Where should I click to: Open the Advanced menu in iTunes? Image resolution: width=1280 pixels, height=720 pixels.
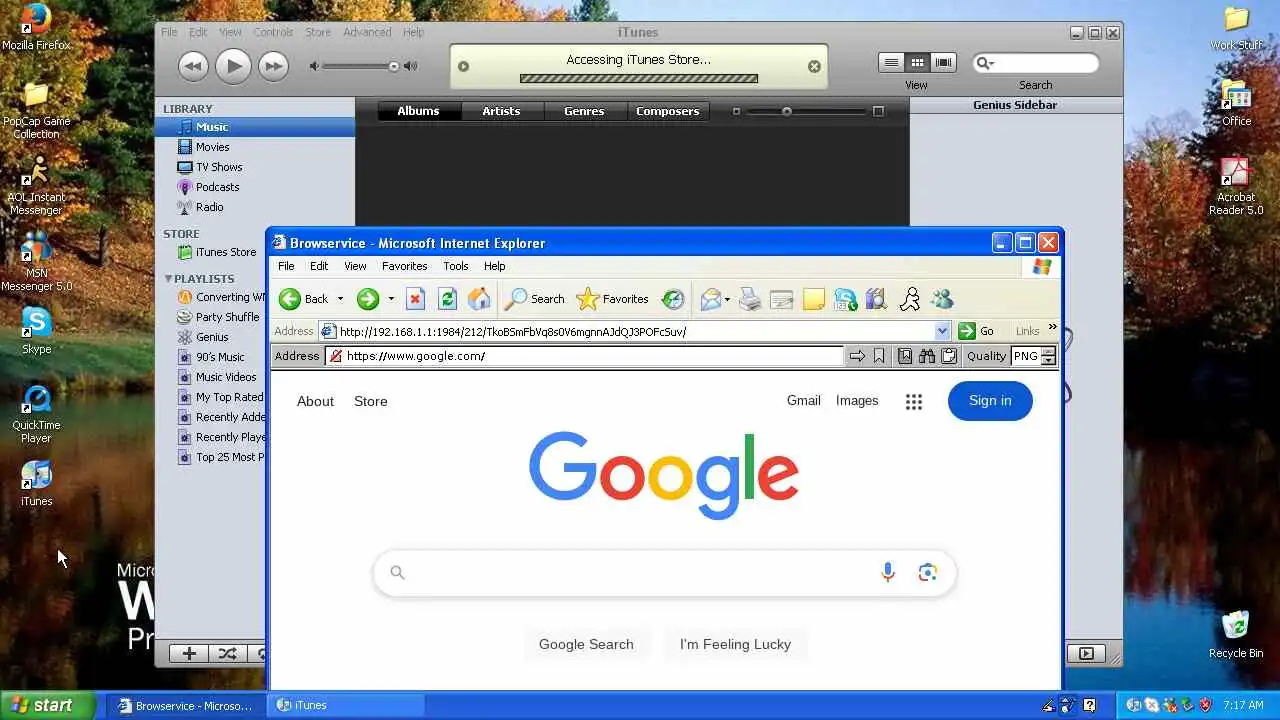point(367,32)
